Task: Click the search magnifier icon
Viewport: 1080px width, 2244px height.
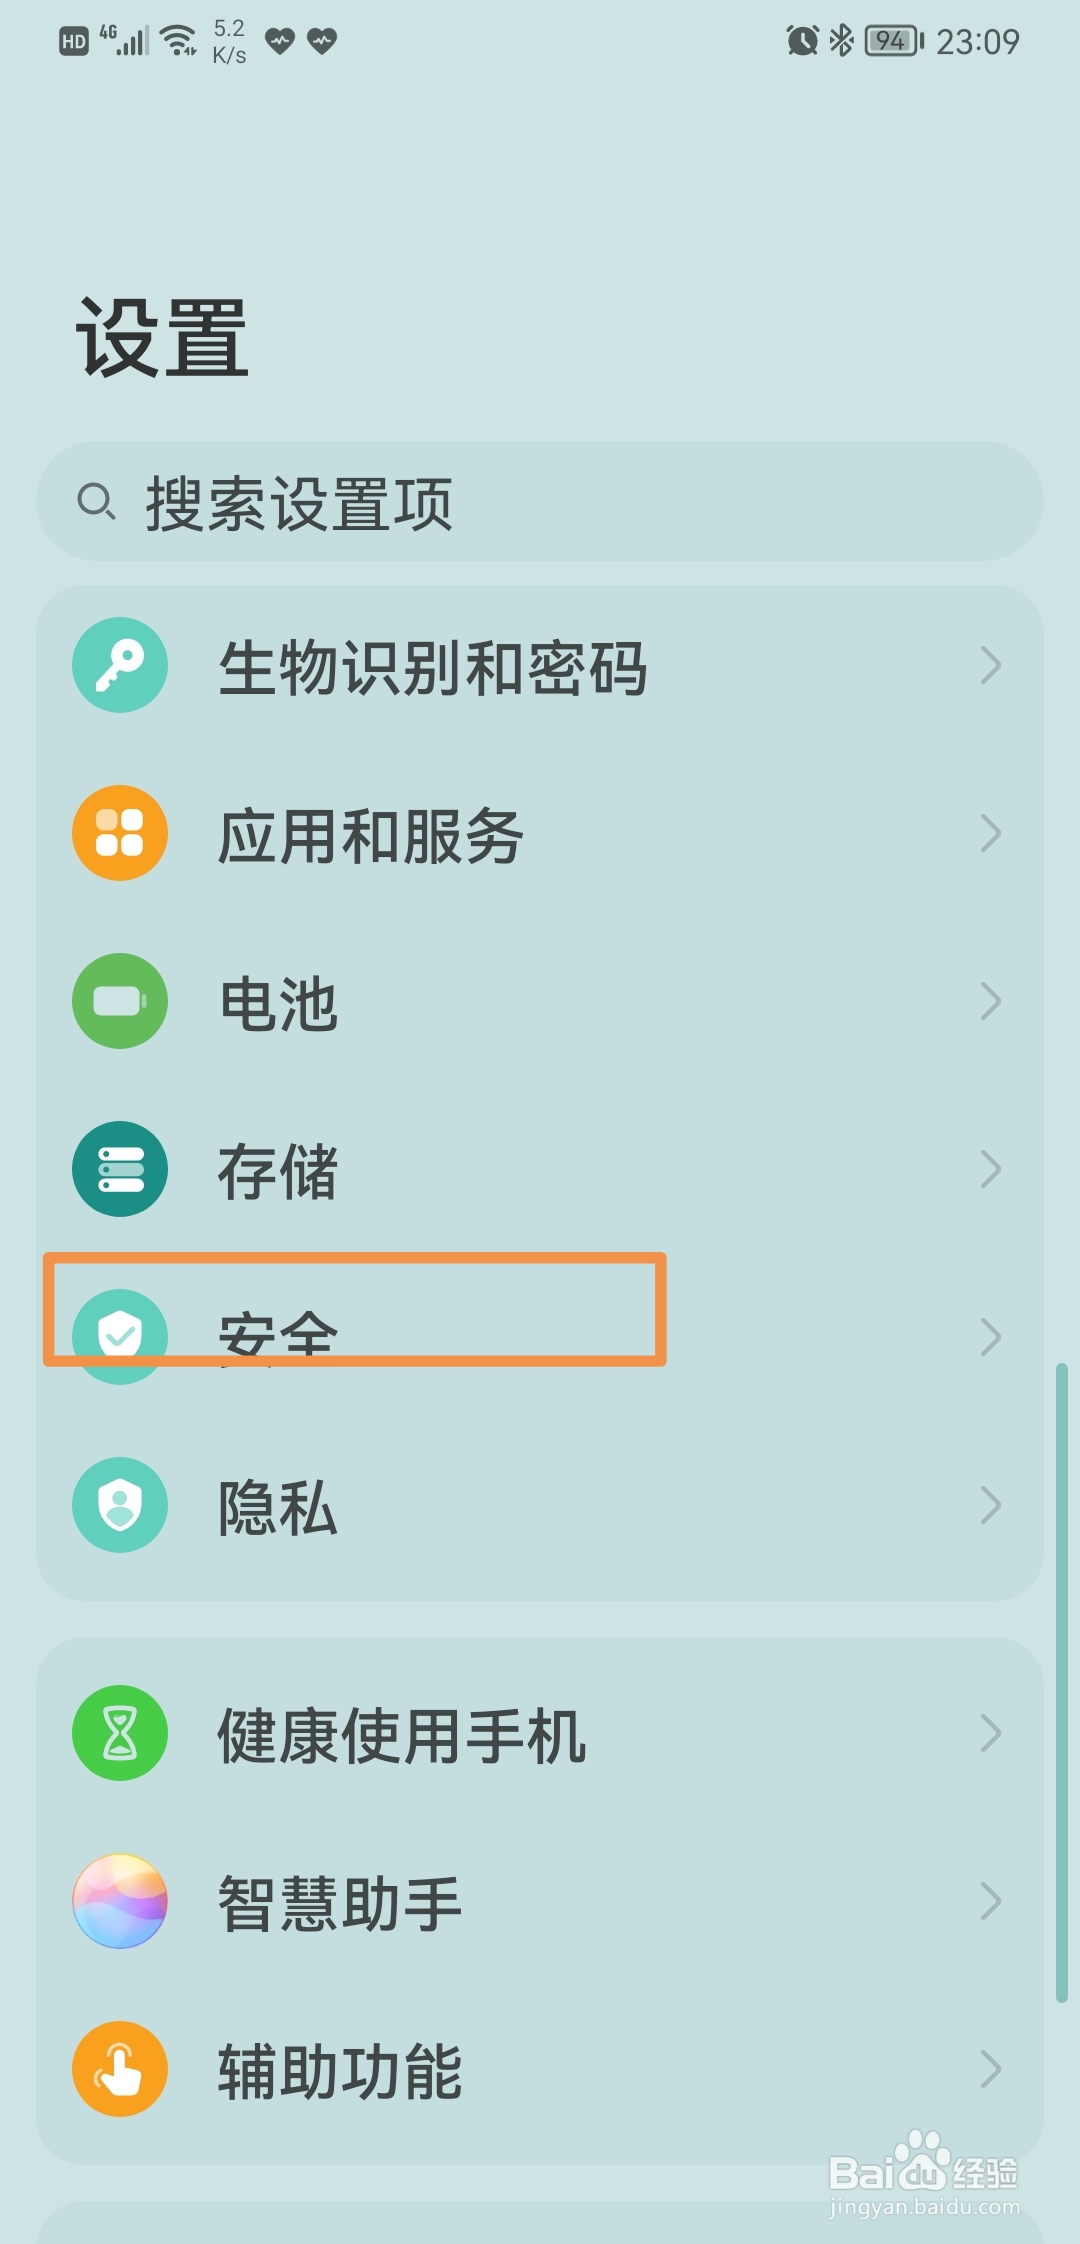Action: click(96, 502)
